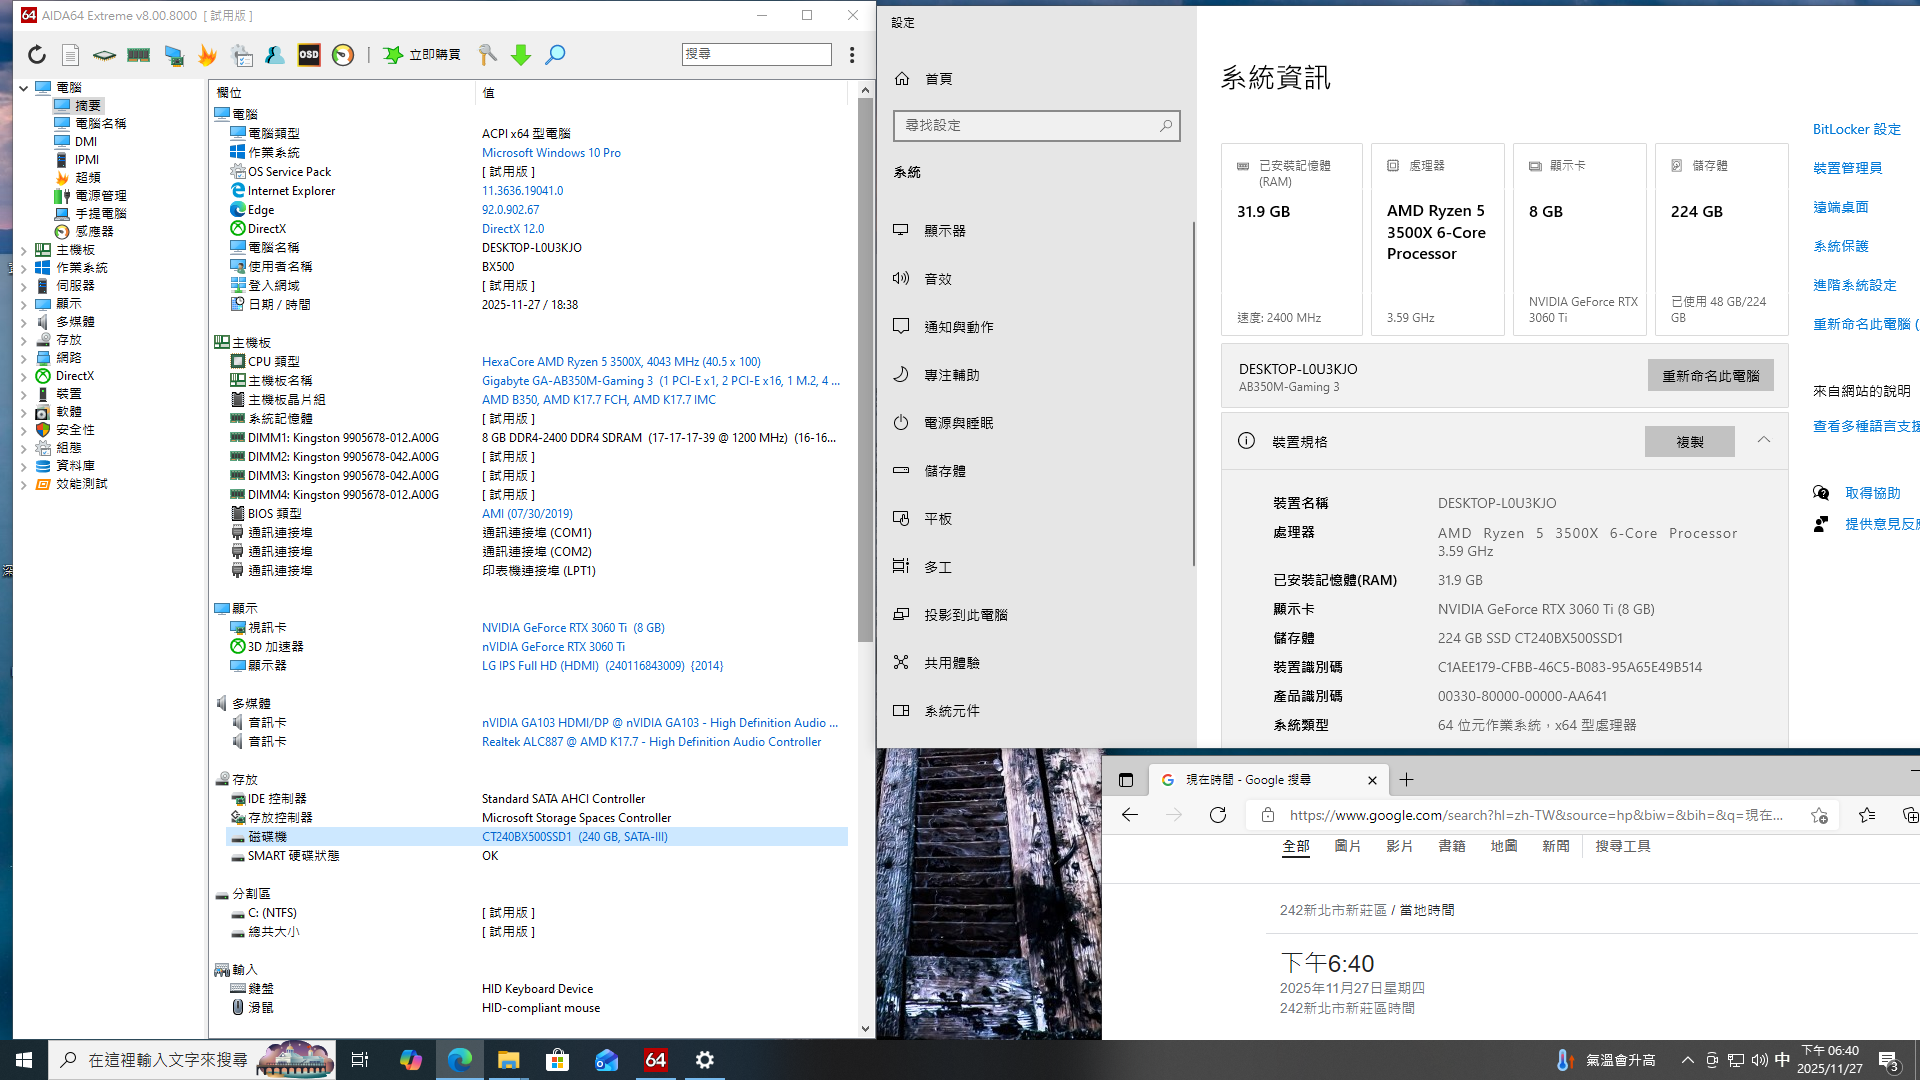The image size is (1920, 1080).
Task: Open the gauge SensorPanel icon
Action: [343, 55]
